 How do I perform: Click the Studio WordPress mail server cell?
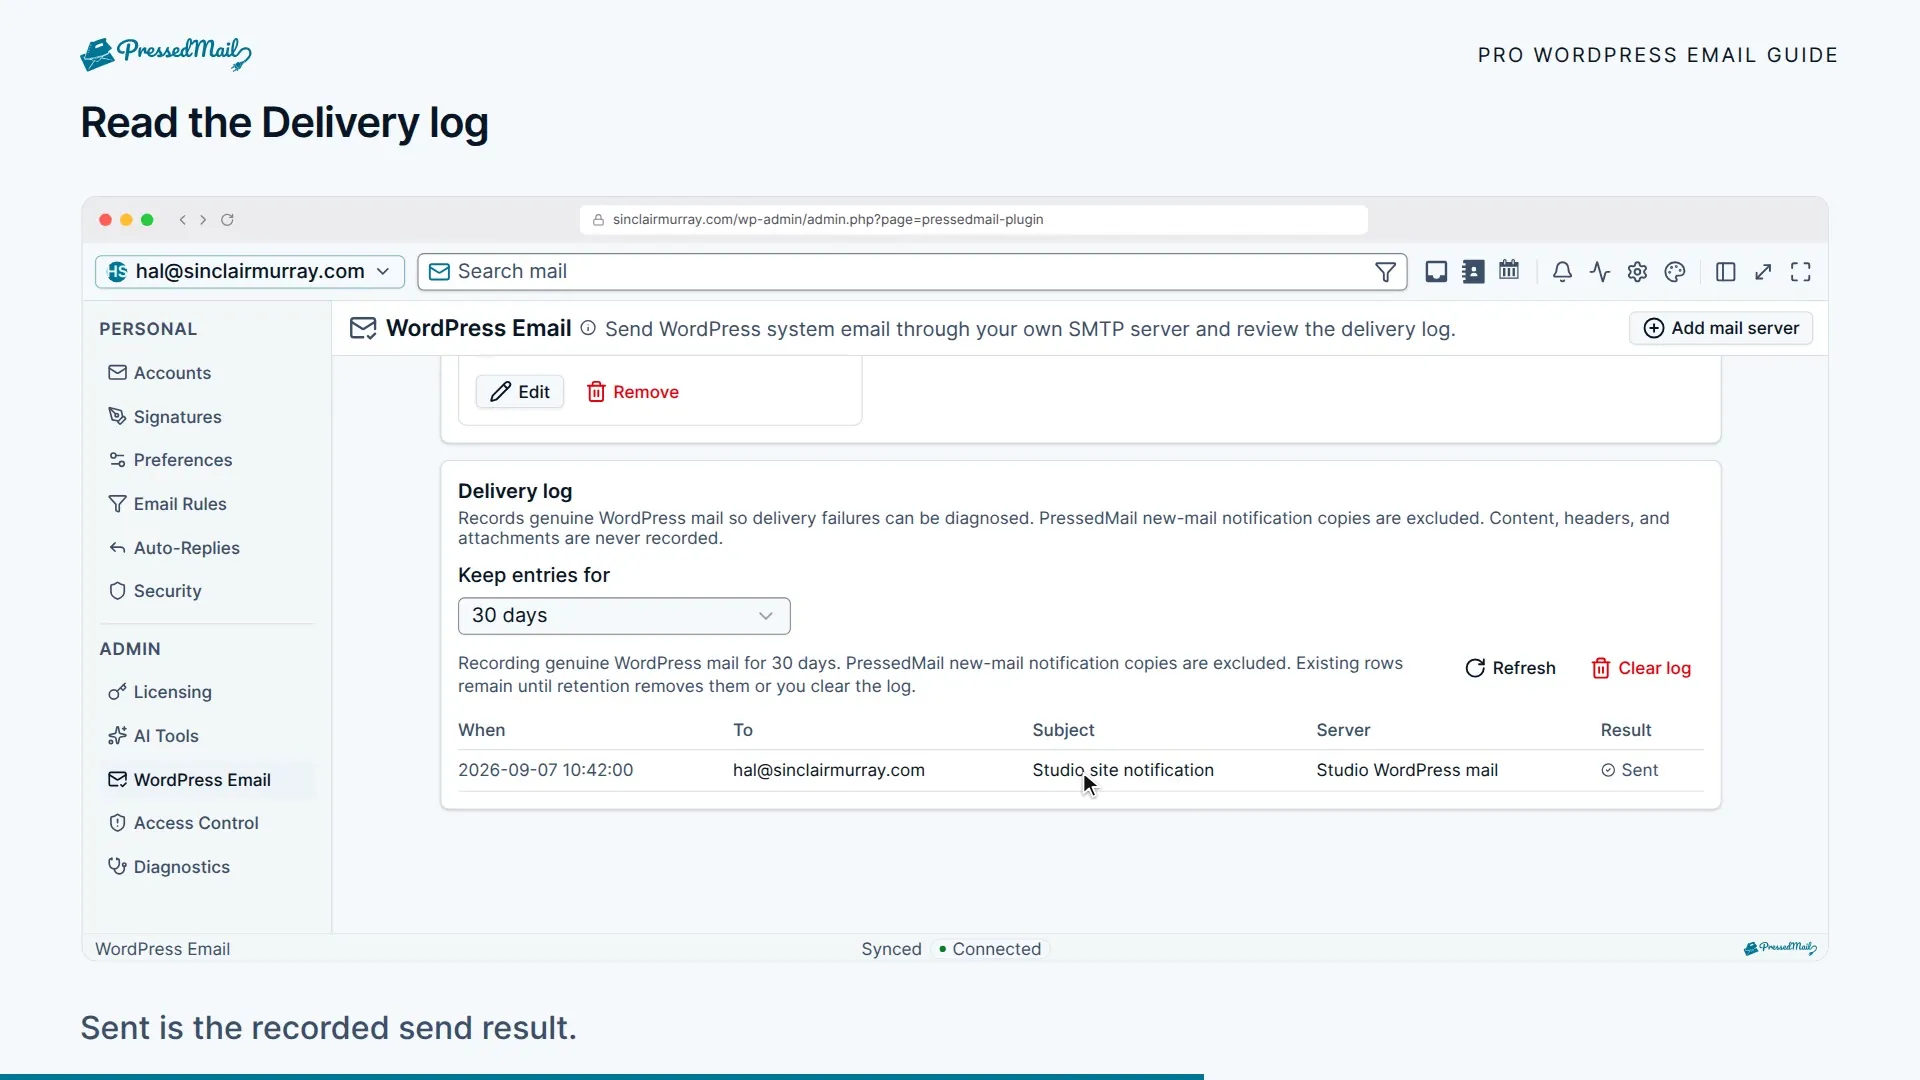point(1407,770)
